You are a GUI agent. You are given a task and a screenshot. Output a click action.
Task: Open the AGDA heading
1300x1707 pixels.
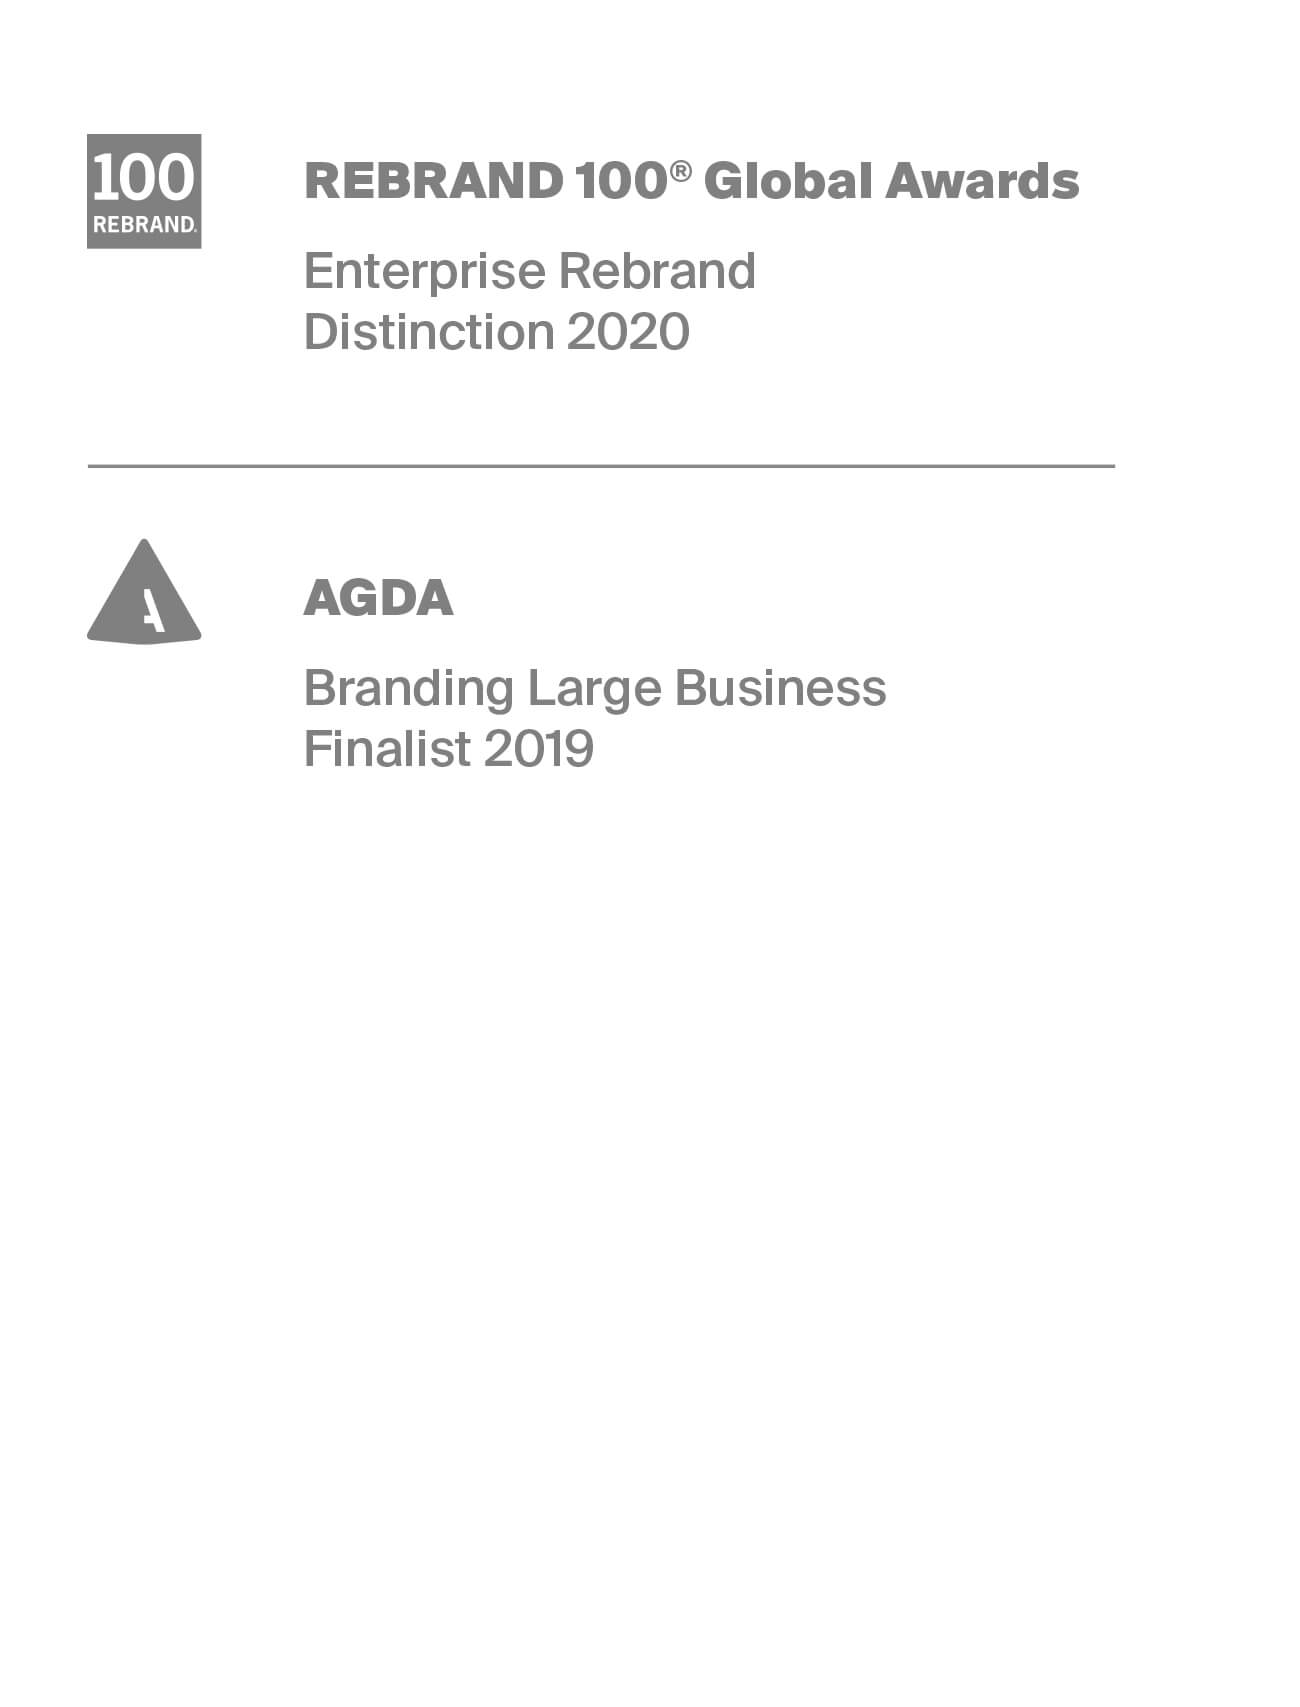[379, 598]
